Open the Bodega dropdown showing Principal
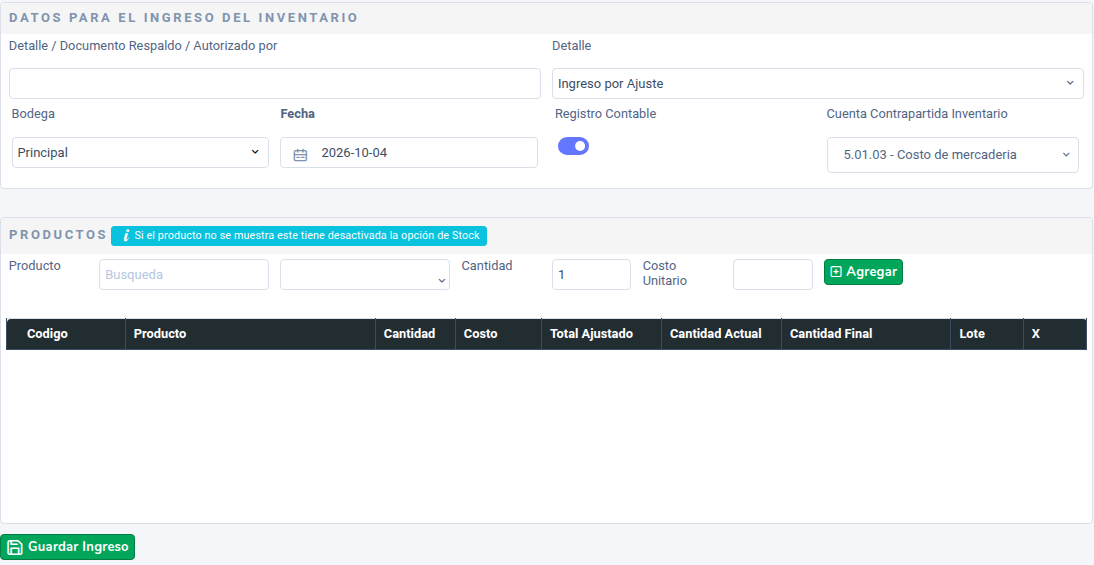The image size is (1094, 565). [x=140, y=152]
